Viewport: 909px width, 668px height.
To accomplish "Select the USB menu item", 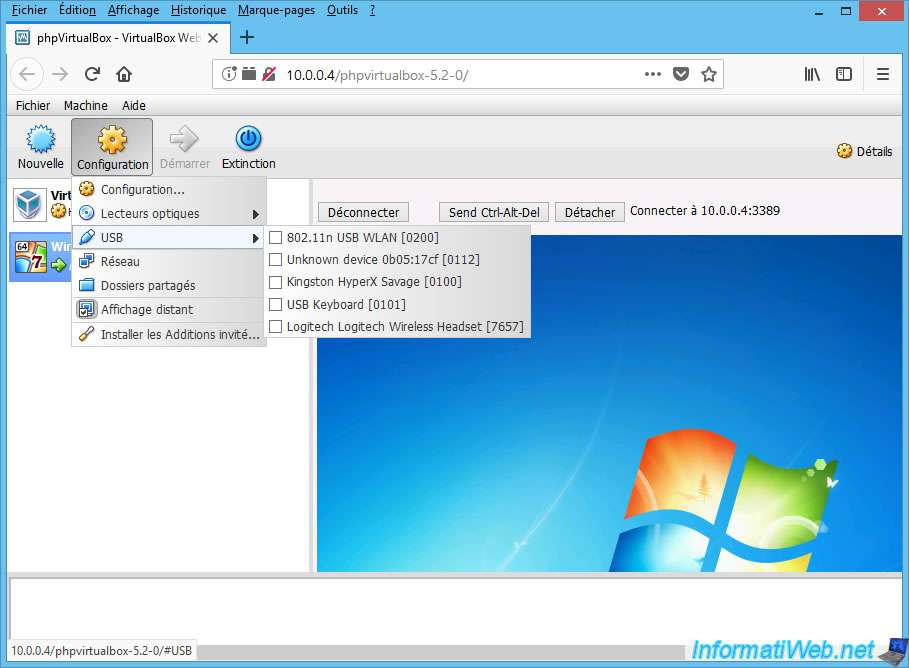I will (169, 238).
